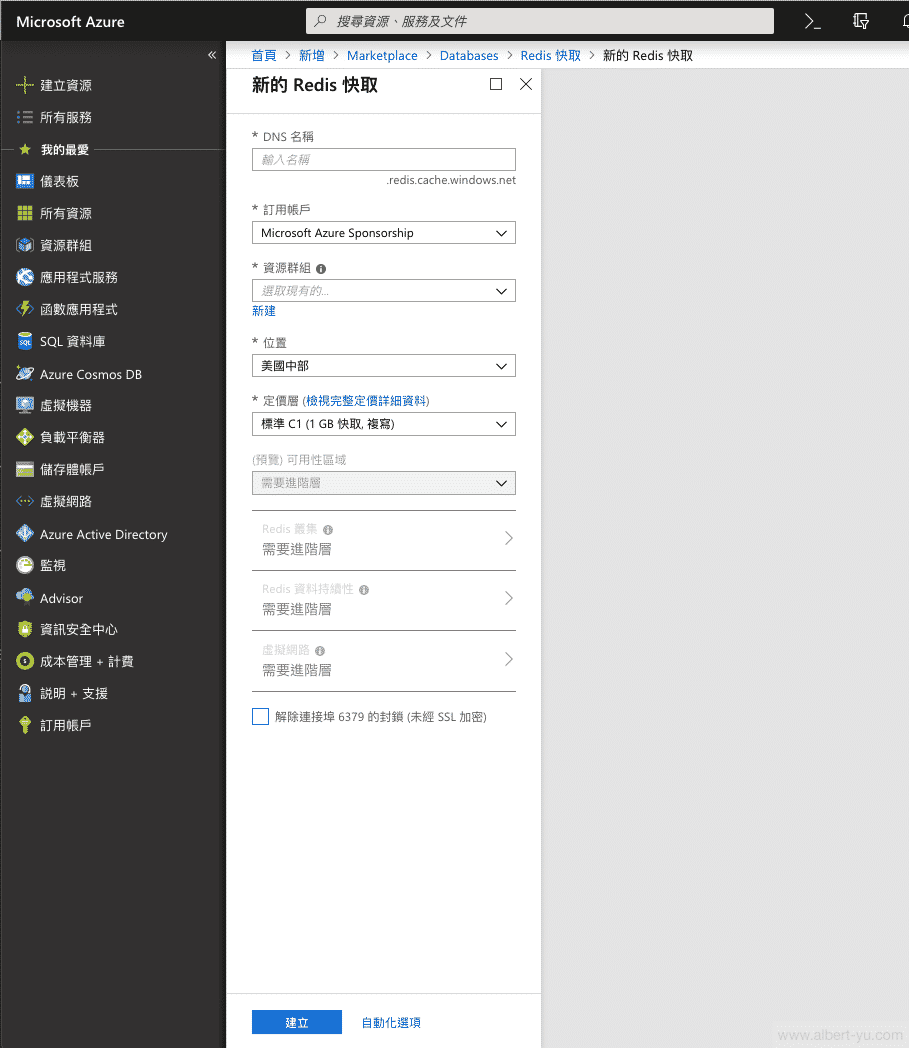Viewport: 909px width, 1048px height.
Task: Click the 建立 create button
Action: point(297,1022)
